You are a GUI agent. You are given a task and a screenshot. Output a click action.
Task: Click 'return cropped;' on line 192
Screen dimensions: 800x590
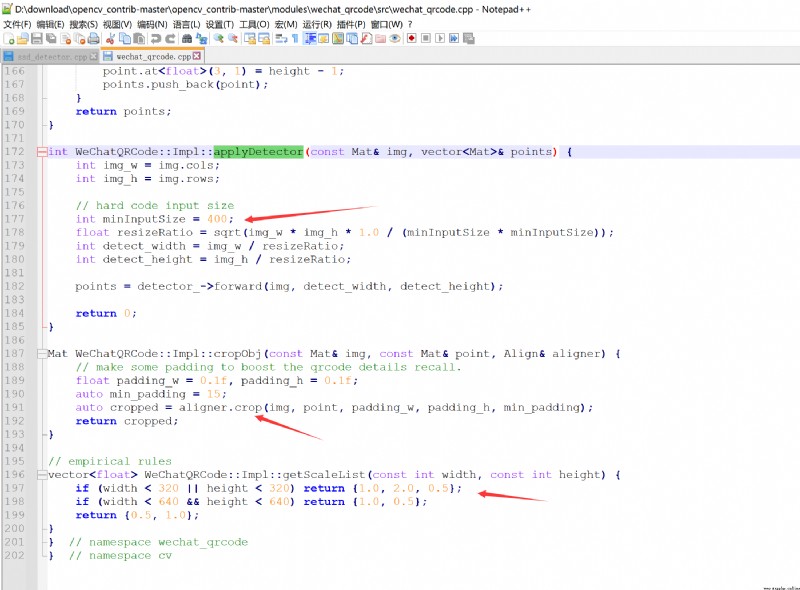click(127, 421)
